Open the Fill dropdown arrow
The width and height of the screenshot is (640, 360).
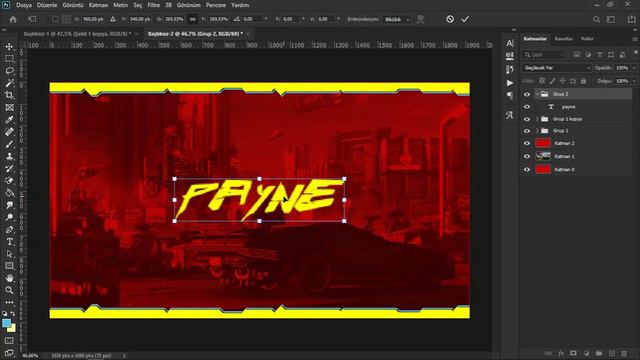634,81
